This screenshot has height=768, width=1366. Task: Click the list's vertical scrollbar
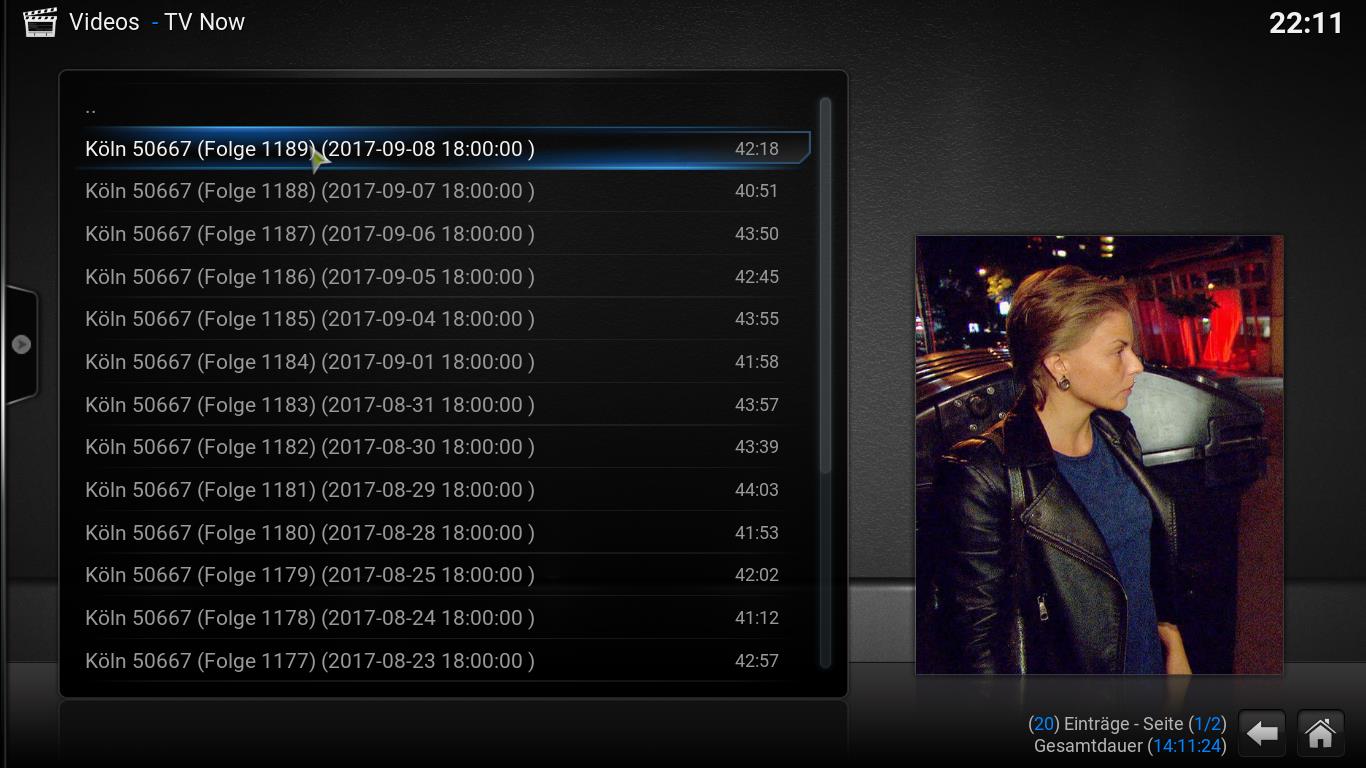coord(825,382)
